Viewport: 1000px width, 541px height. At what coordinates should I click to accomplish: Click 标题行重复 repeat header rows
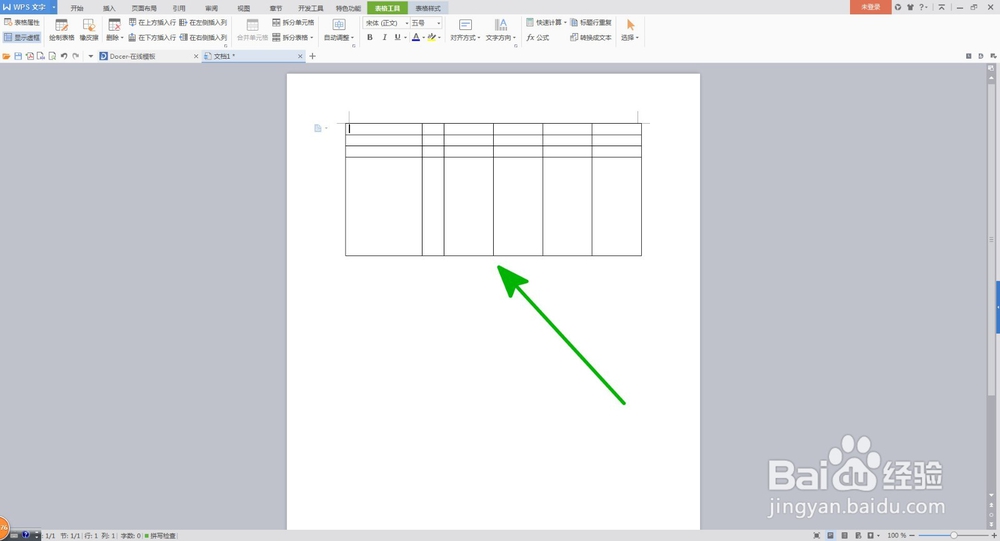point(591,22)
